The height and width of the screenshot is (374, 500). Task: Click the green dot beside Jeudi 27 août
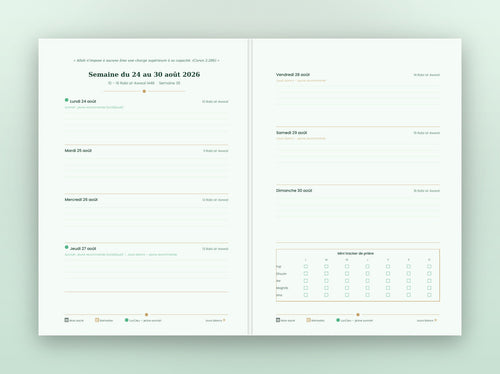pos(67,247)
